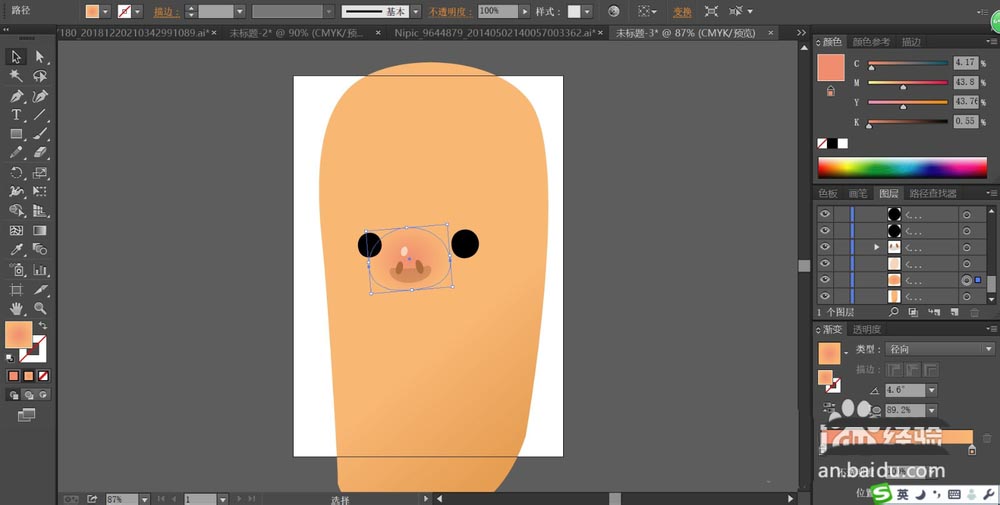Hide the topmost black circle sublayer
Image resolution: width=1000 pixels, height=505 pixels.
[x=825, y=214]
